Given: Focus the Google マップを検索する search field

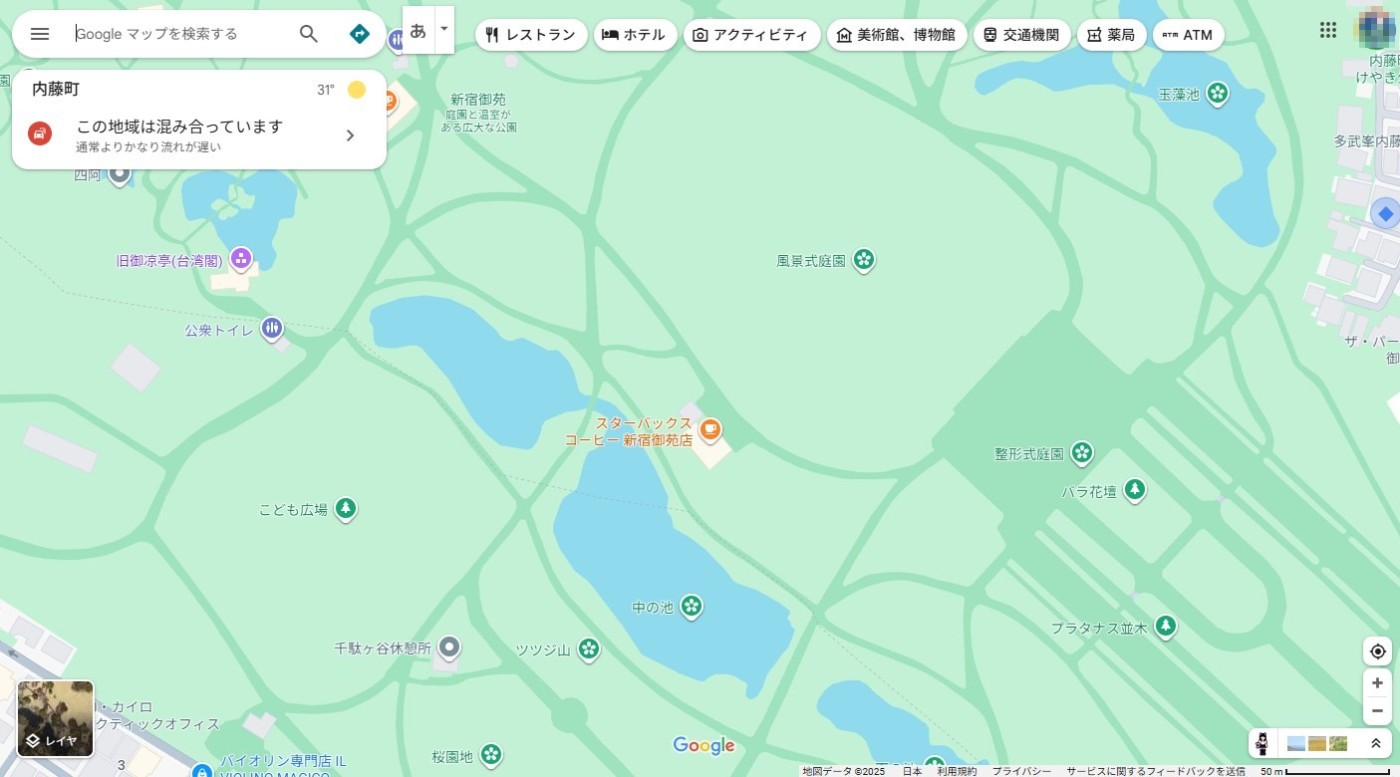Looking at the screenshot, I should (180, 34).
